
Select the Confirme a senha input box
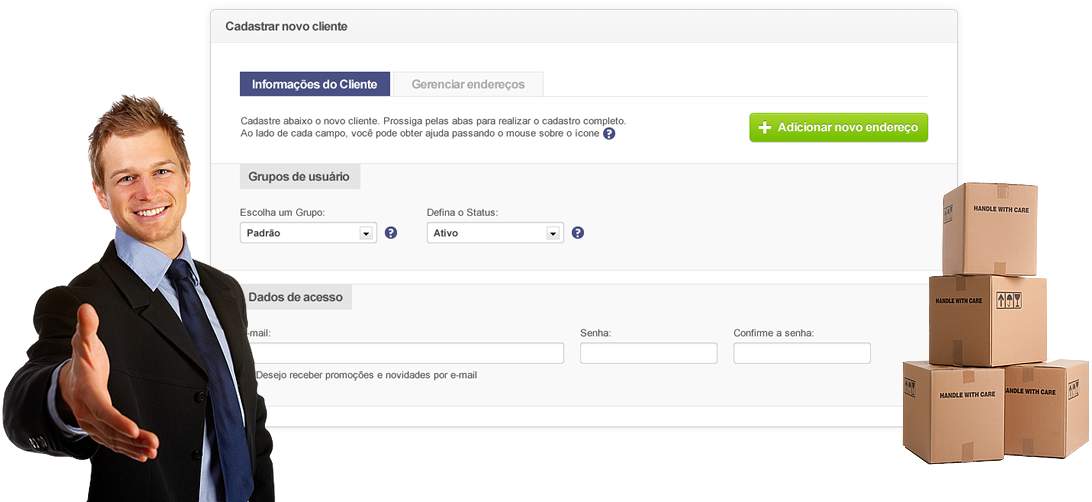point(802,353)
